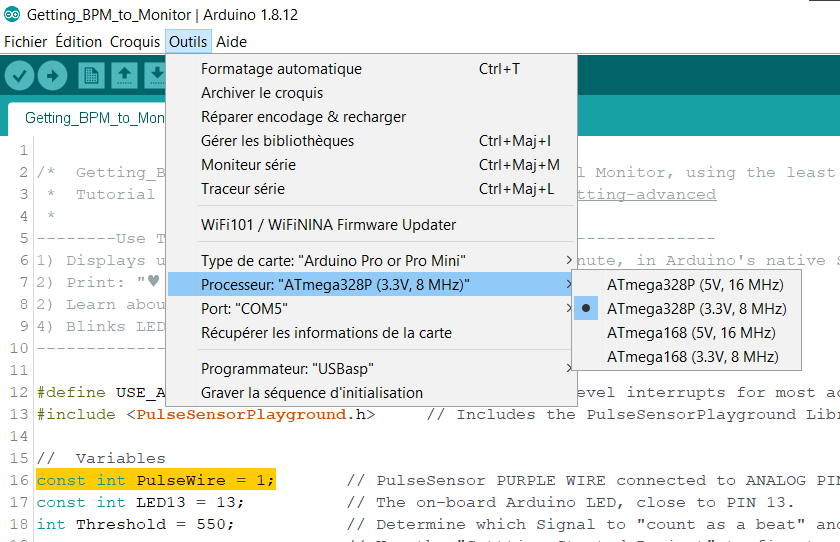Click the #define USE_A line
This screenshot has width=840, height=542.
pos(101,393)
